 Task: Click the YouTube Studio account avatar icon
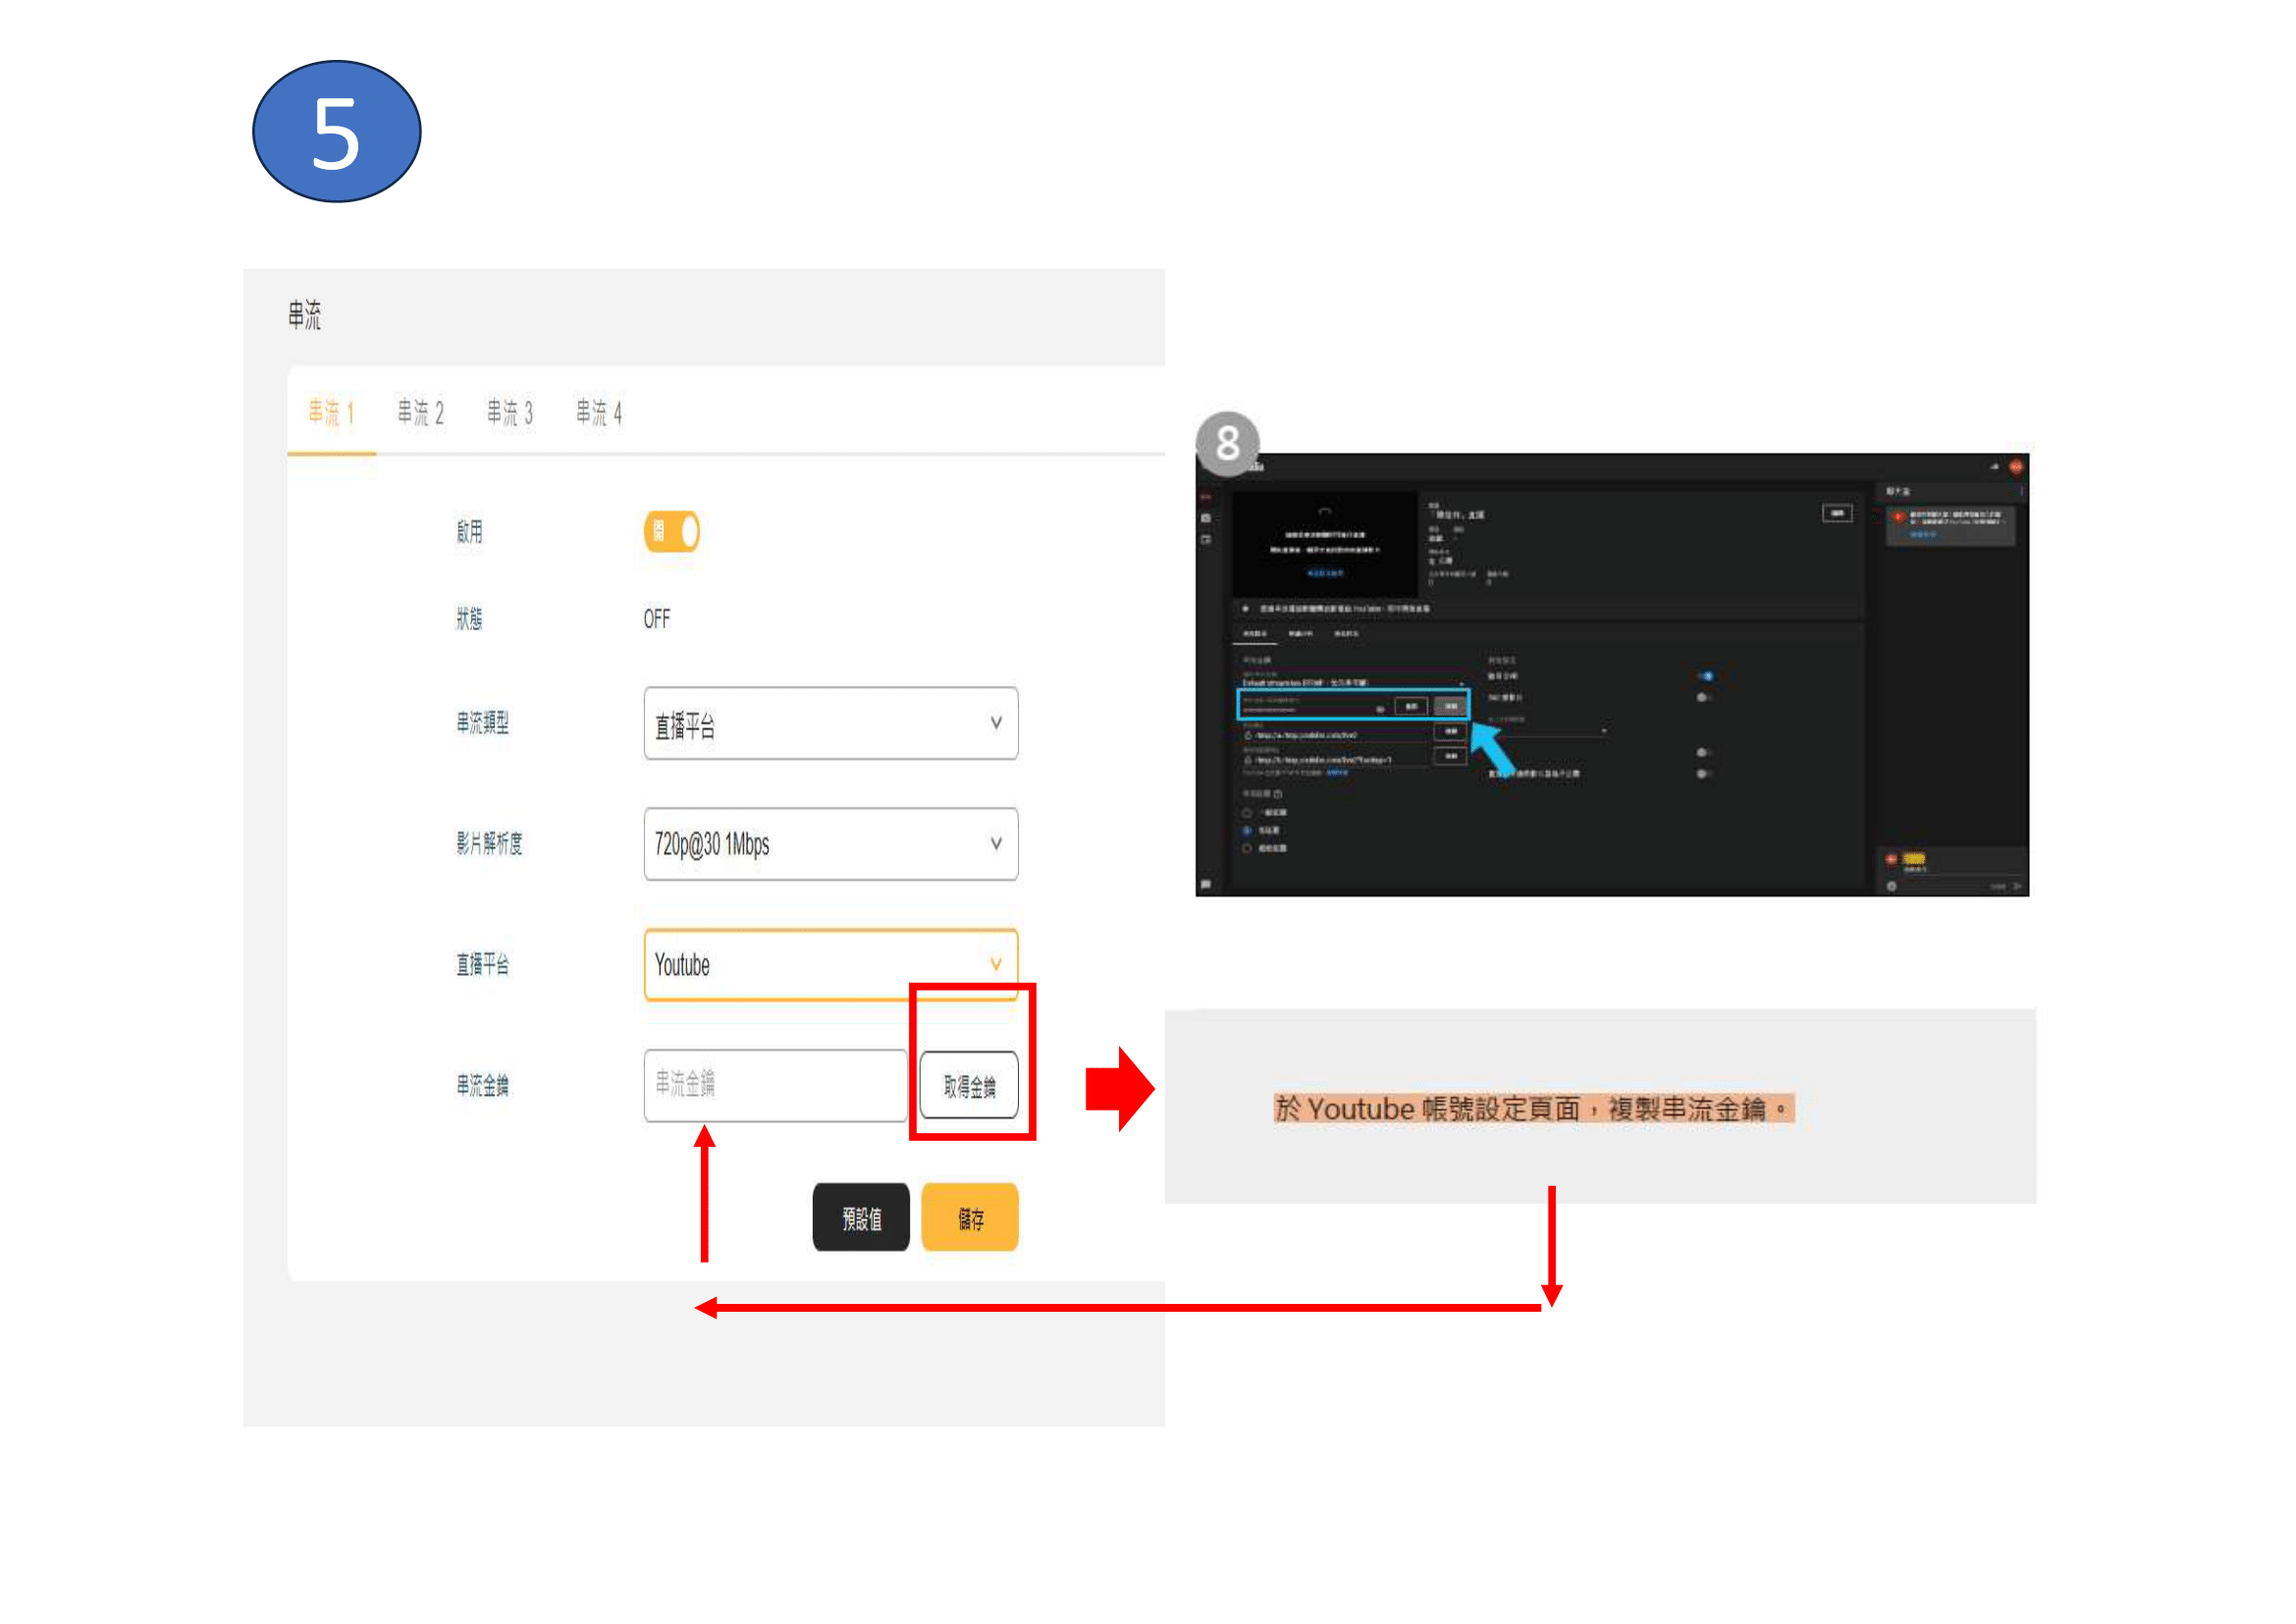(x=2015, y=466)
